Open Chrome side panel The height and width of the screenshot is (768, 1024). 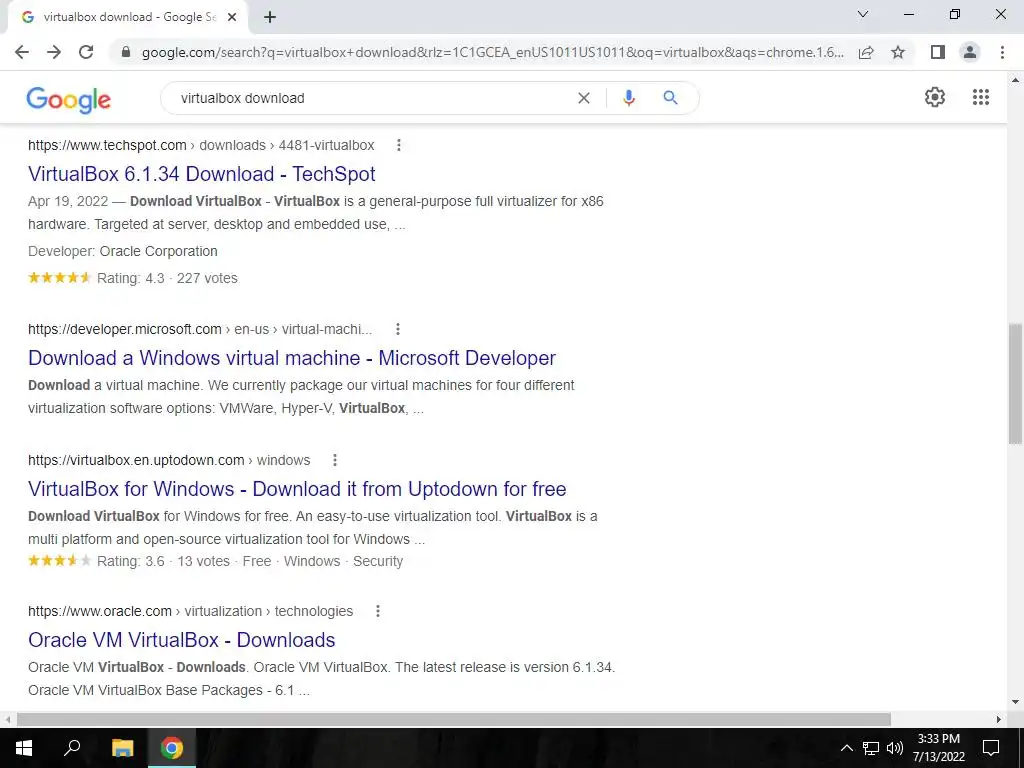coord(938,52)
